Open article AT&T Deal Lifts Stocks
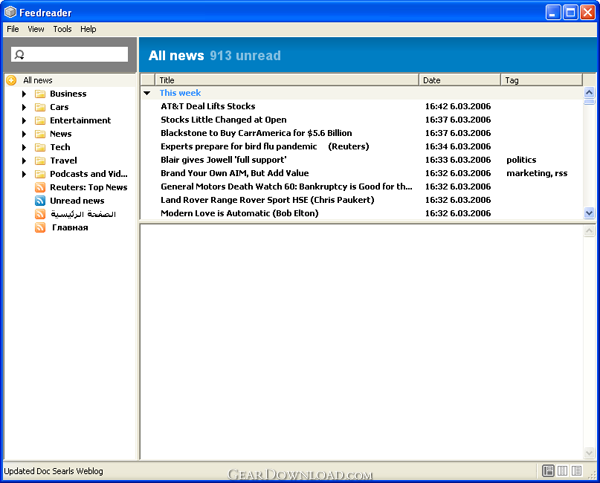Viewport: 600px width, 483px height. (x=208, y=106)
